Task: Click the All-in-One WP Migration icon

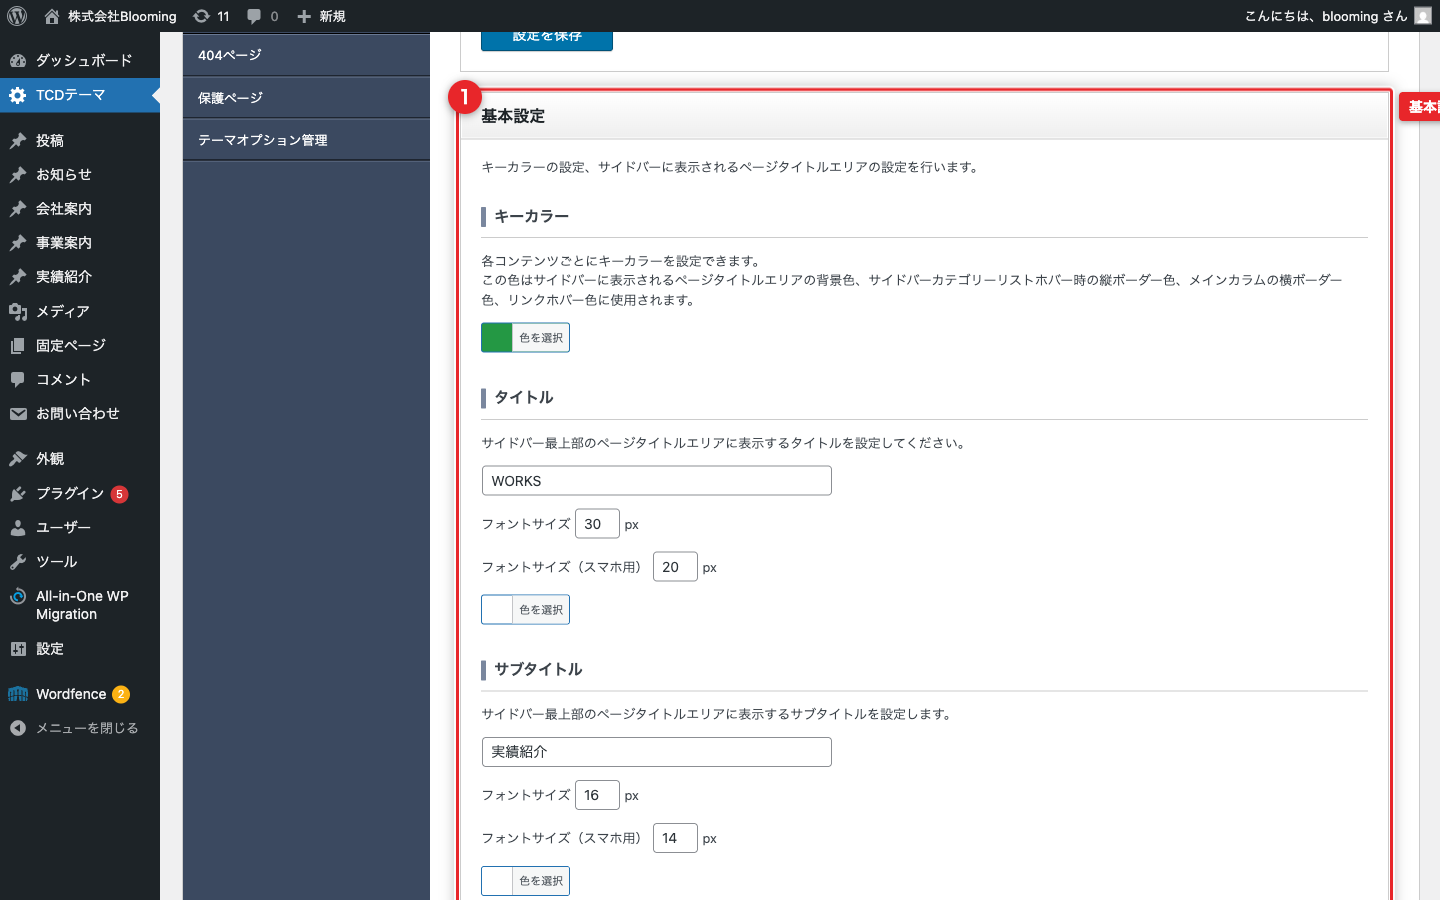Action: tap(18, 596)
